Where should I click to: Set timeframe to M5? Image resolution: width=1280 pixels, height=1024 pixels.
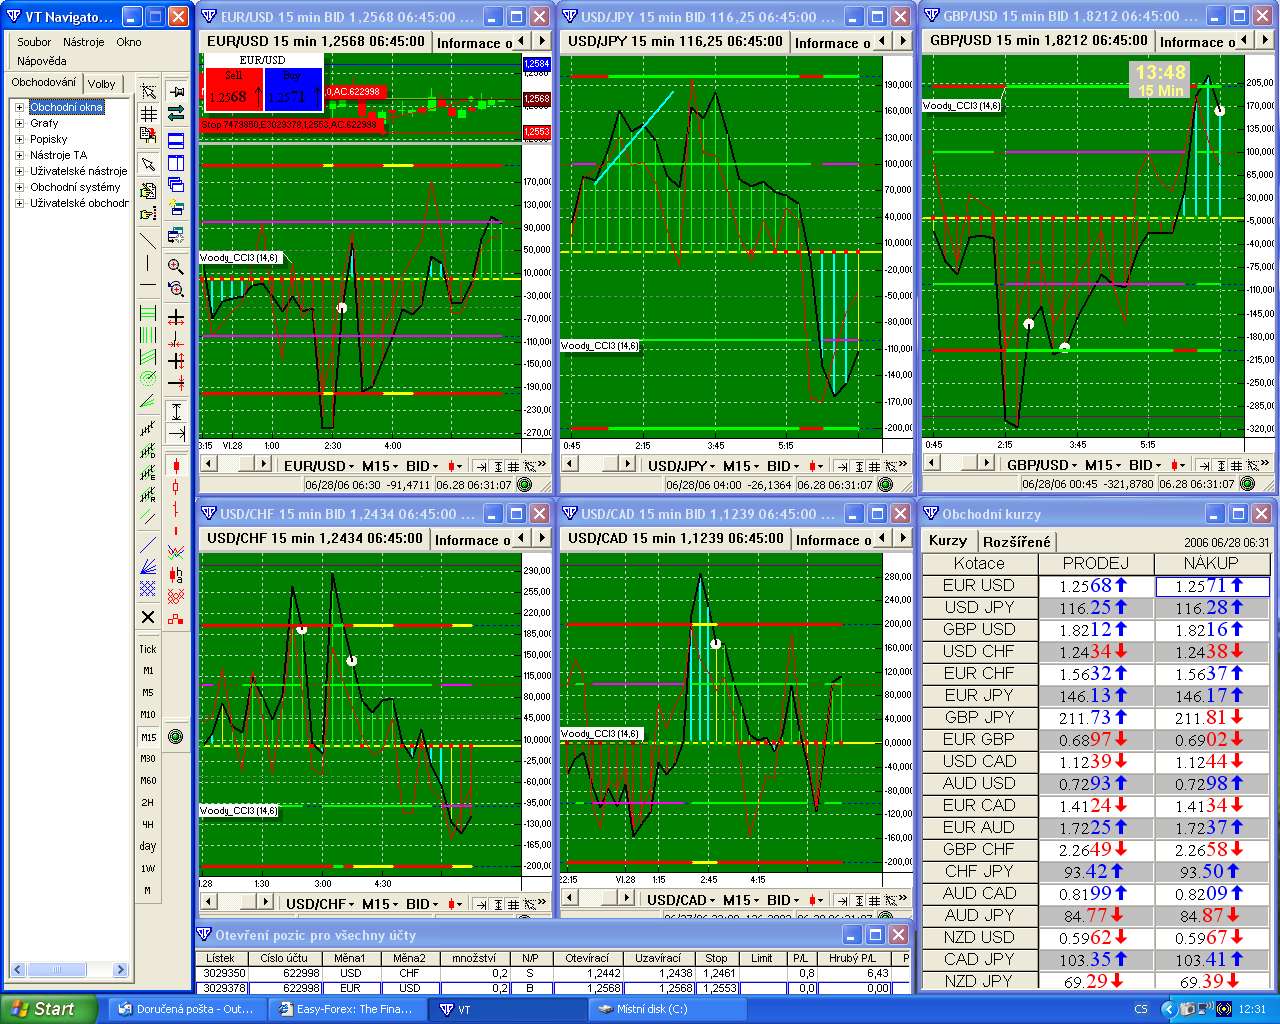click(x=148, y=693)
